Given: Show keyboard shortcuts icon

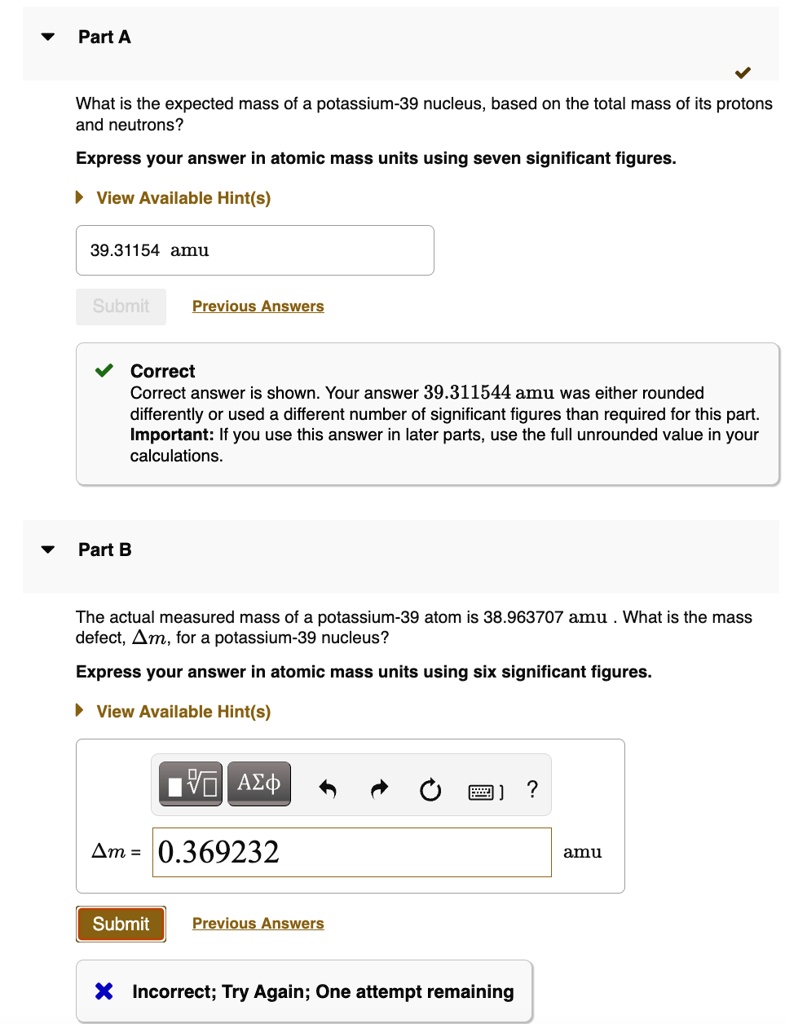Looking at the screenshot, I should click(x=484, y=792).
